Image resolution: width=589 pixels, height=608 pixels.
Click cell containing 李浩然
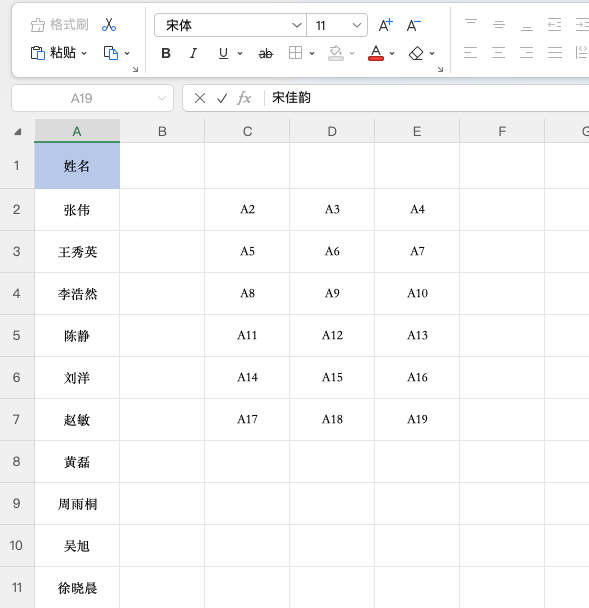[77, 294]
